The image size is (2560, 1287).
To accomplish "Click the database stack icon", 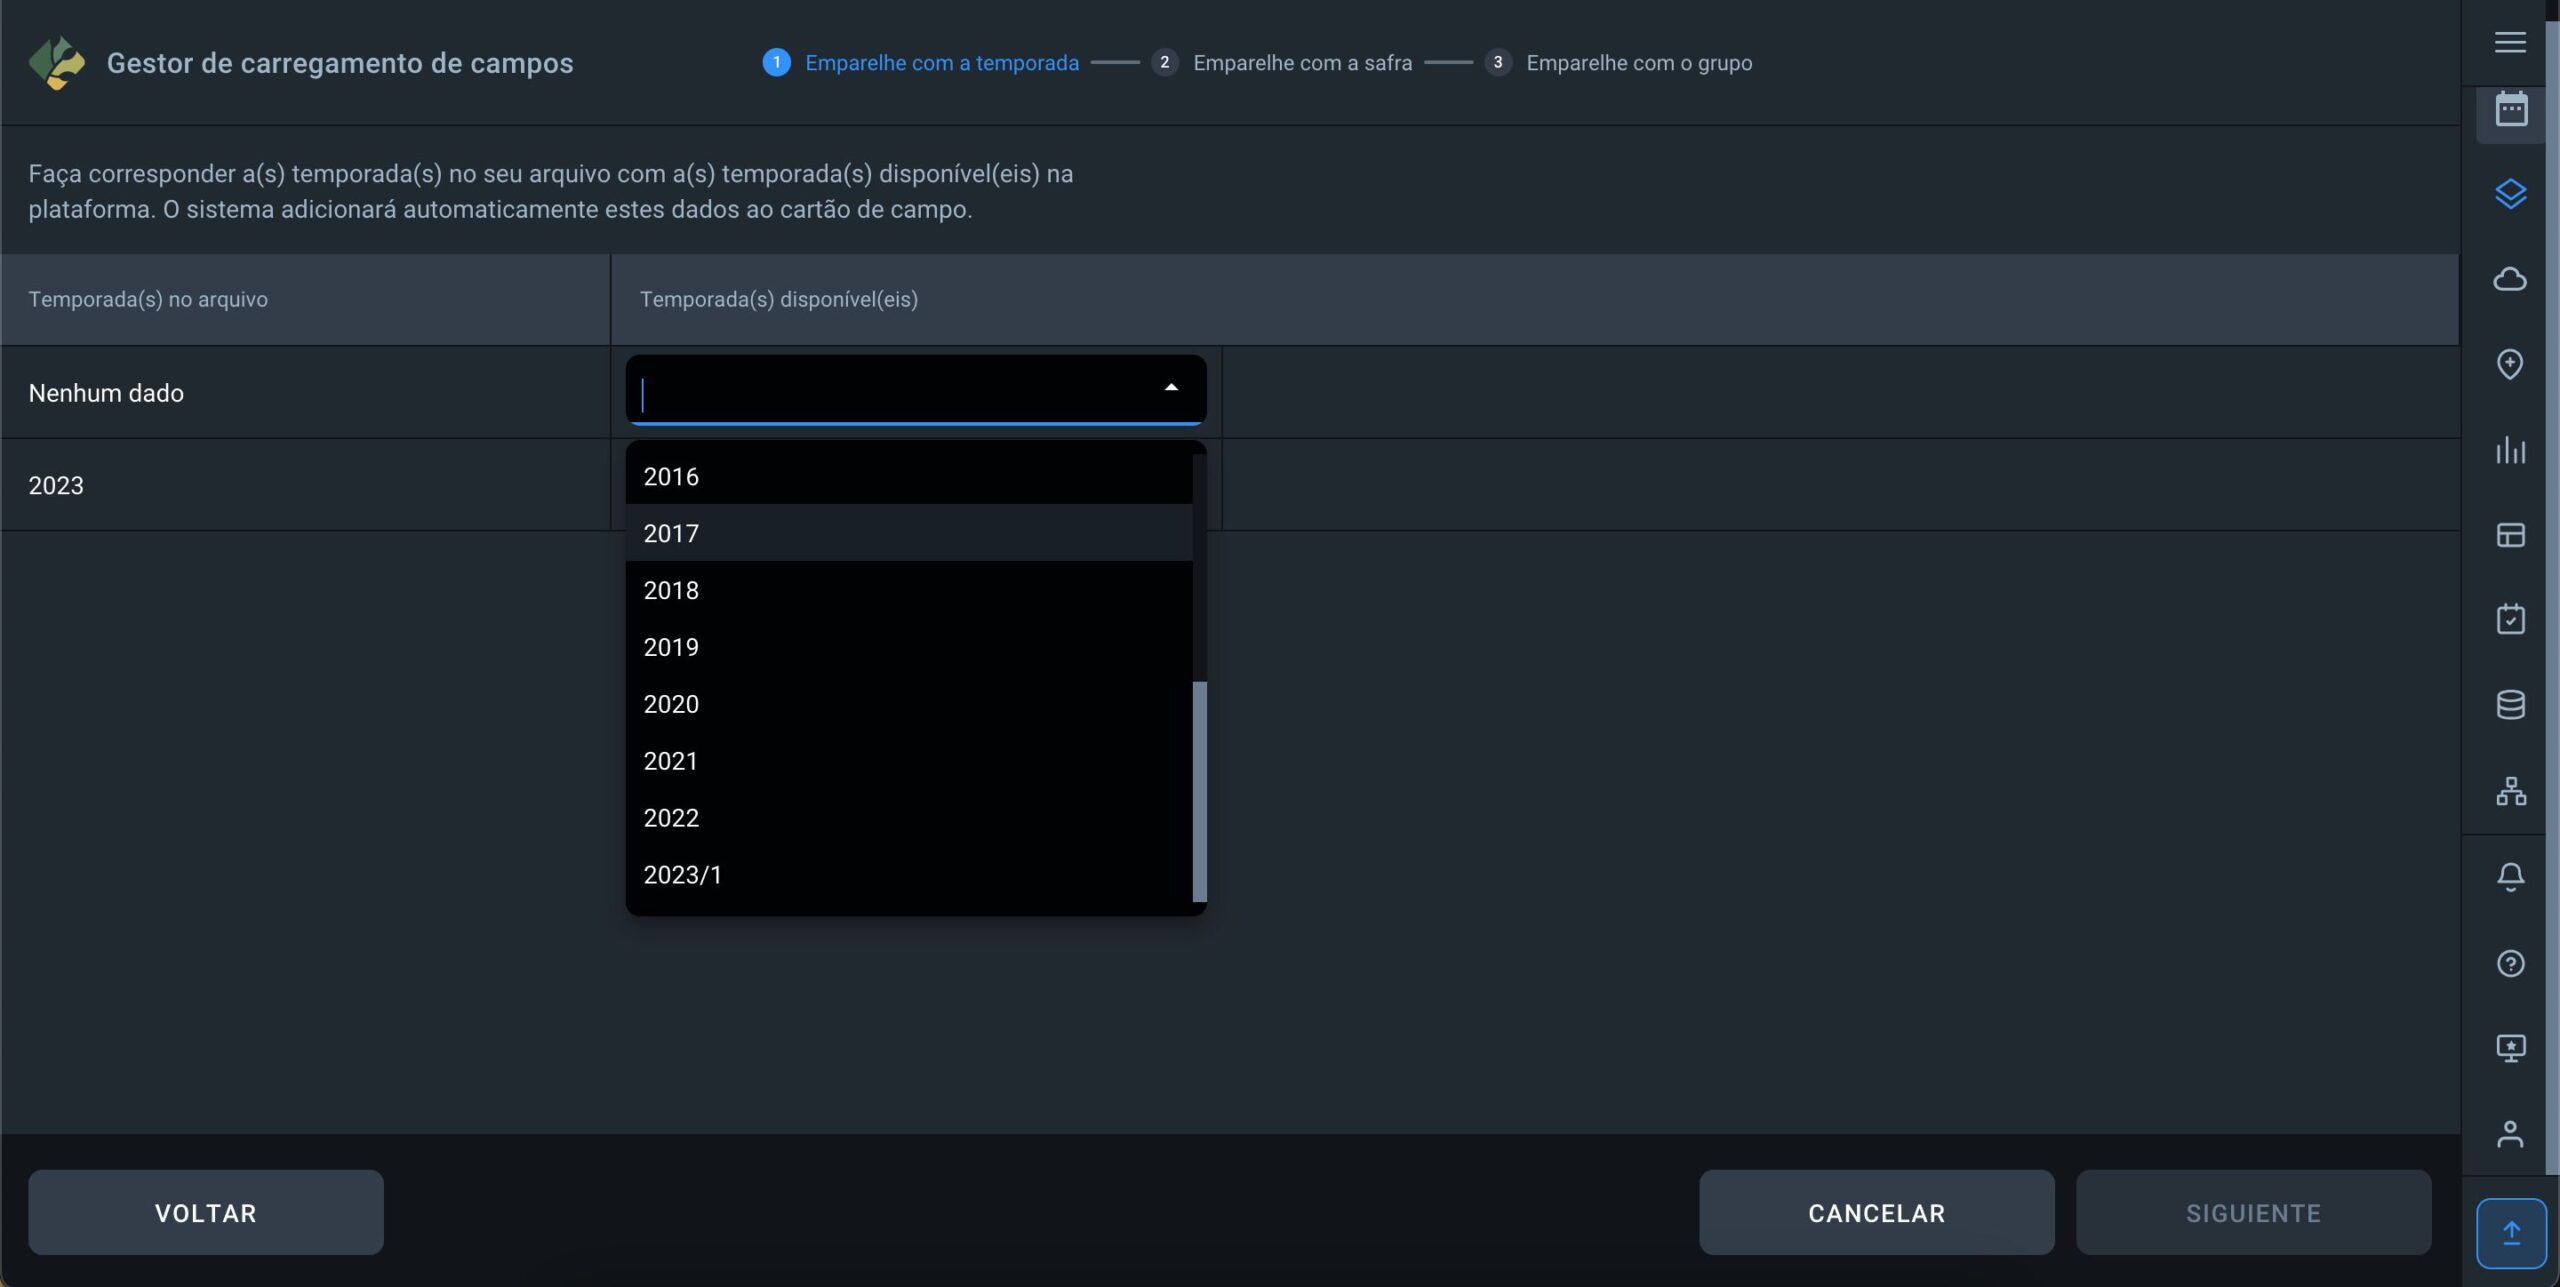I will click(2510, 705).
